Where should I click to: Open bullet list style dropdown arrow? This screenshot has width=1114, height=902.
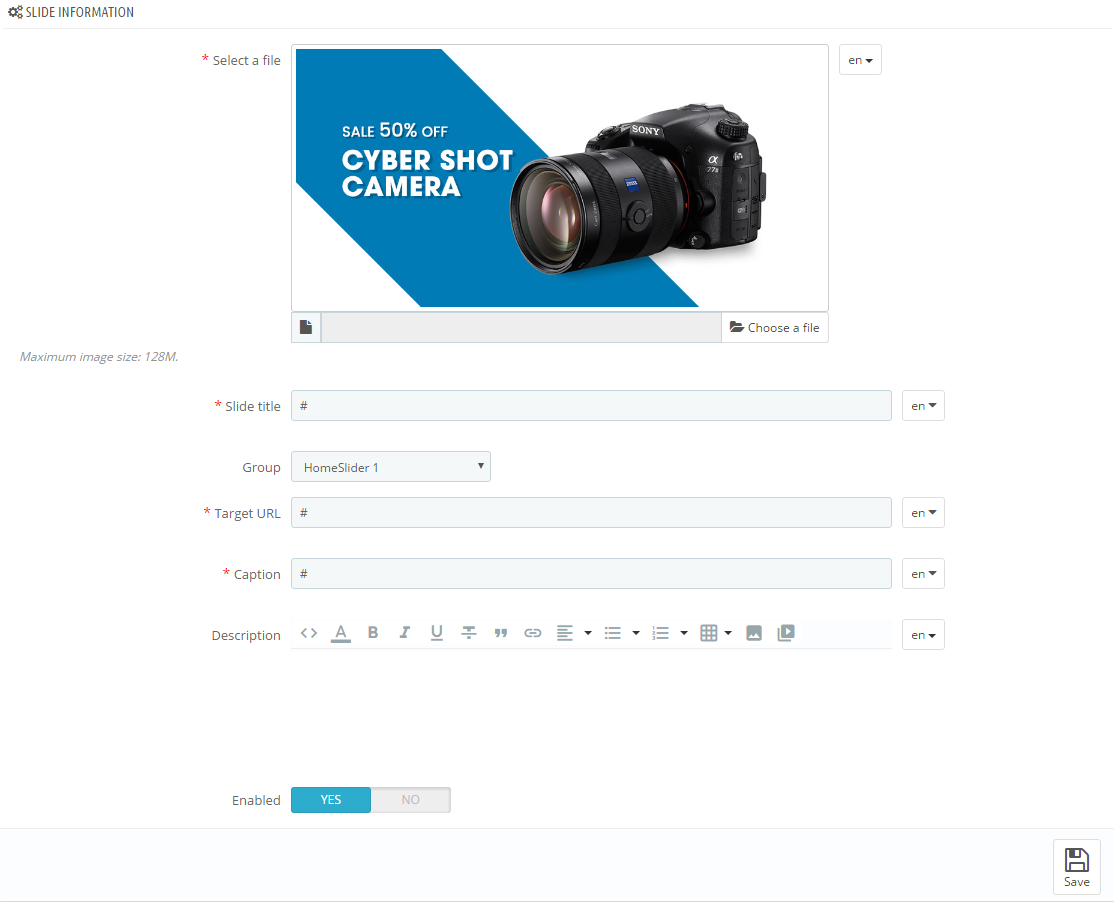636,633
